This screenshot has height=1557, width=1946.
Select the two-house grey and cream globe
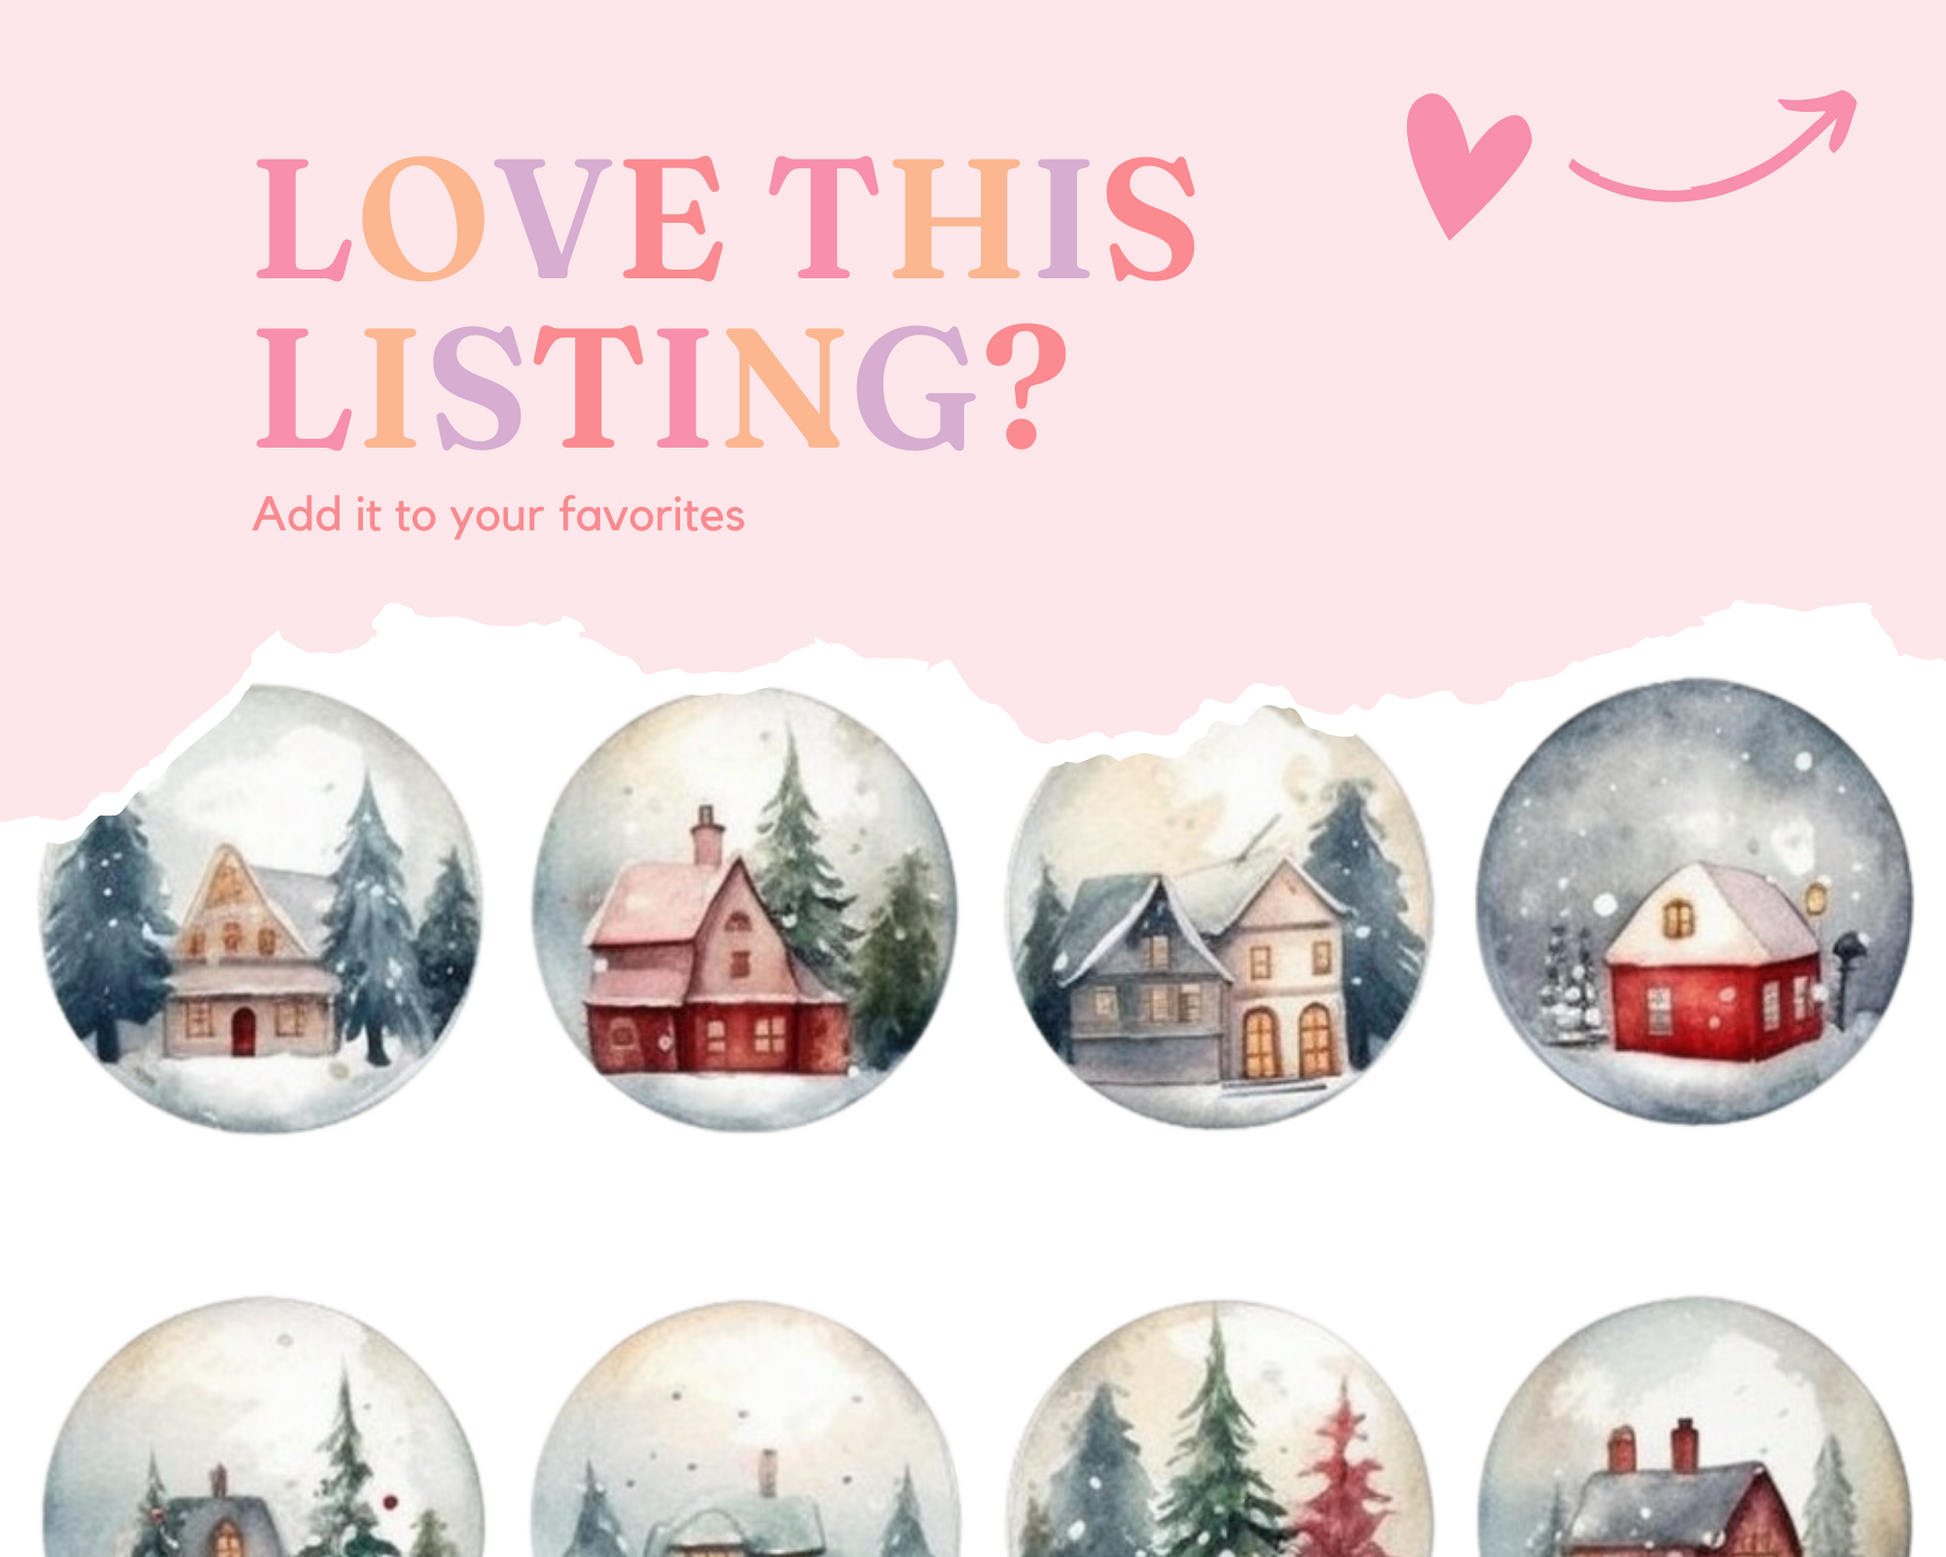coord(1219,915)
